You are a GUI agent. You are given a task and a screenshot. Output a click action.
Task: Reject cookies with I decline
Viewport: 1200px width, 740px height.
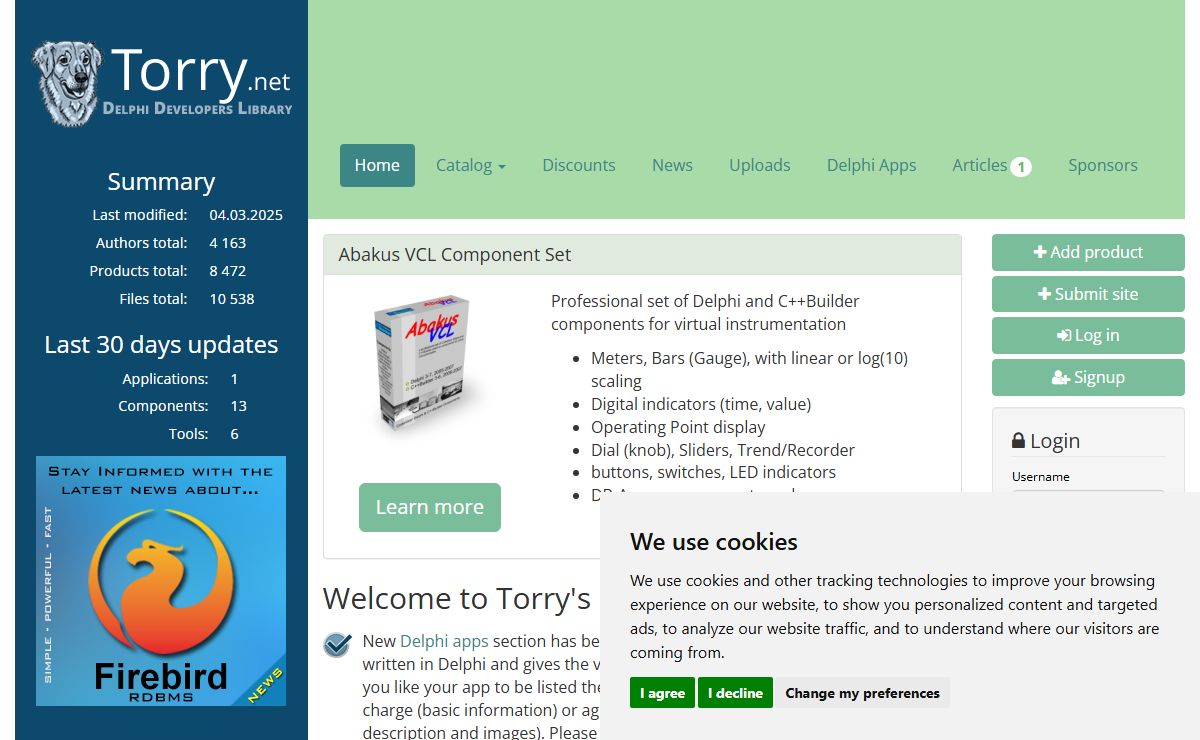click(735, 693)
